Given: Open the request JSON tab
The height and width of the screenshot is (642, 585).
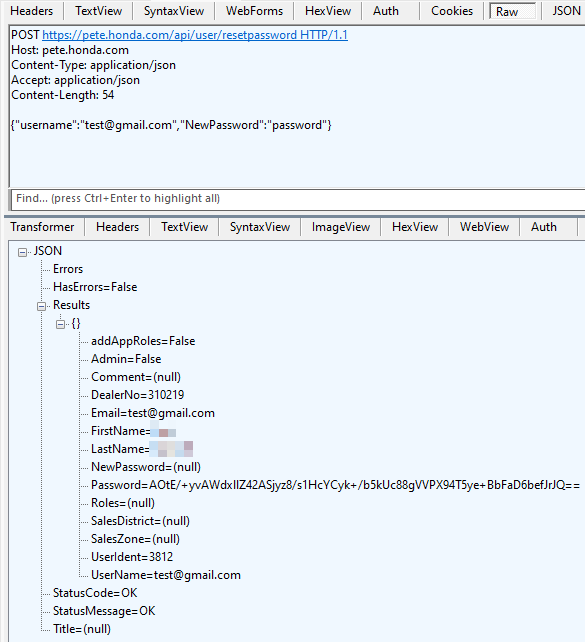Looking at the screenshot, I should tap(566, 11).
